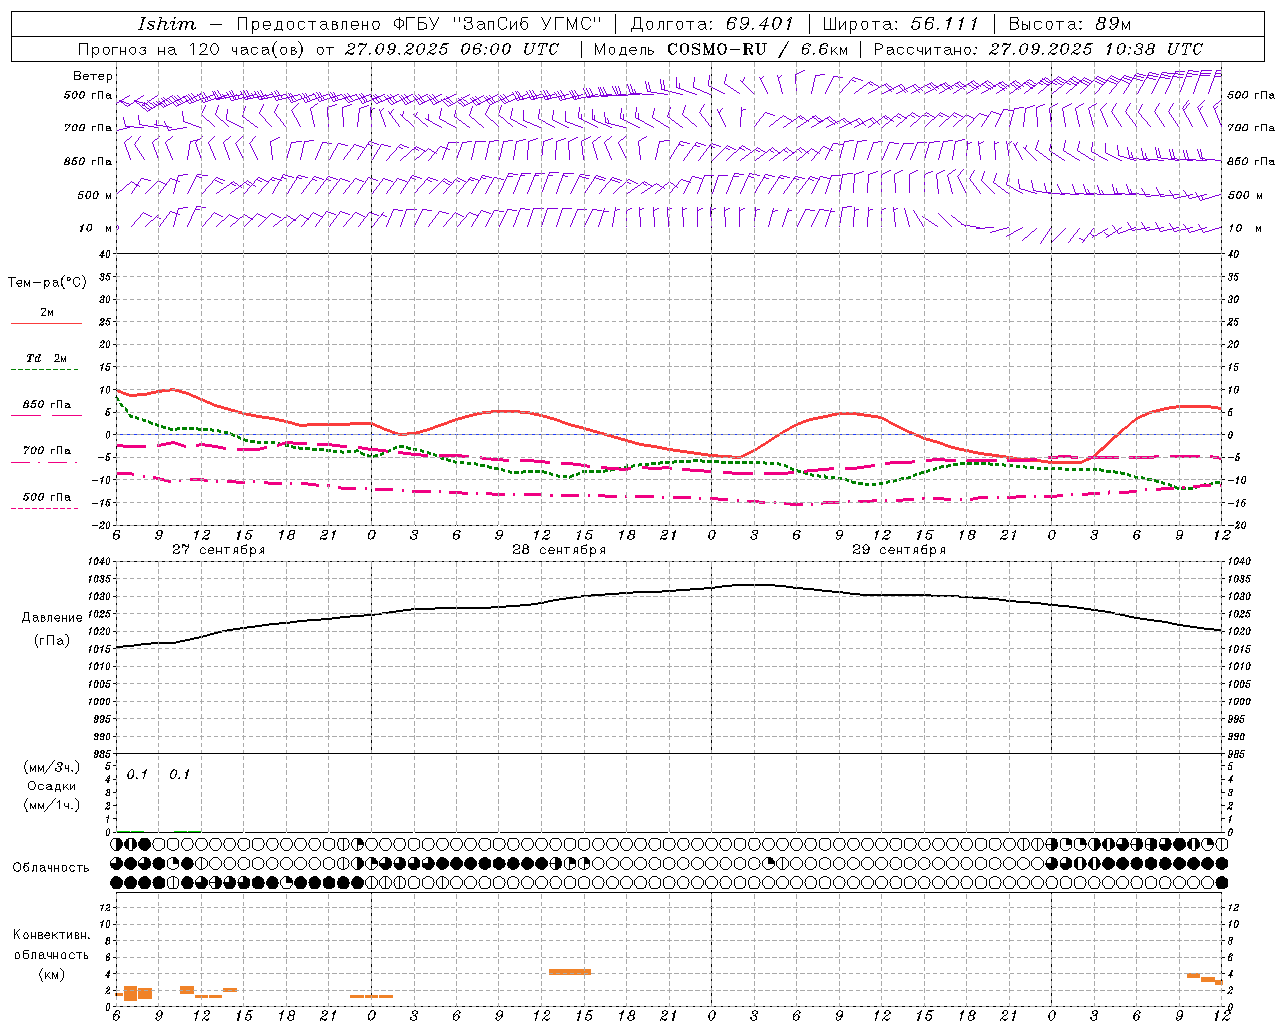Click the "Рассчитано: 27.09.2025 10:38 UTC" timestamp
The height and width of the screenshot is (1024, 1280).
[x=1038, y=49]
